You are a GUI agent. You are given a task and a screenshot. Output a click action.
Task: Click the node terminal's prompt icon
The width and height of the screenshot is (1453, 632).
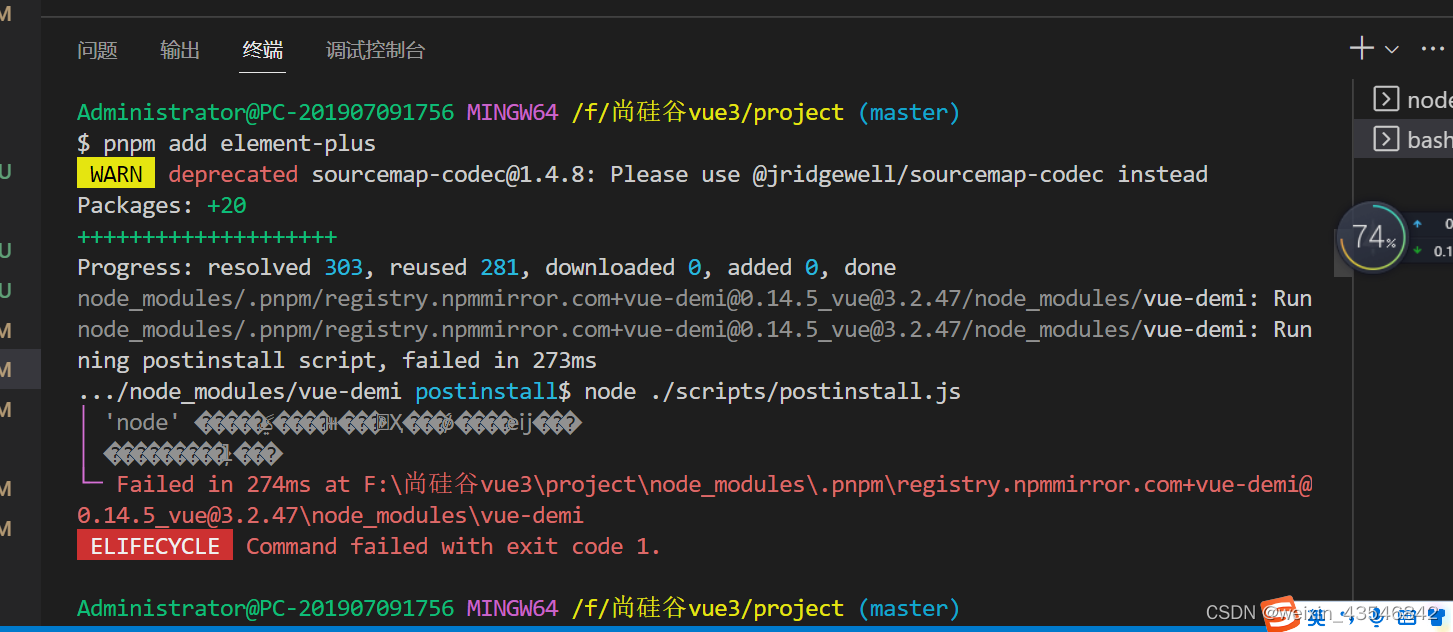click(x=1385, y=99)
